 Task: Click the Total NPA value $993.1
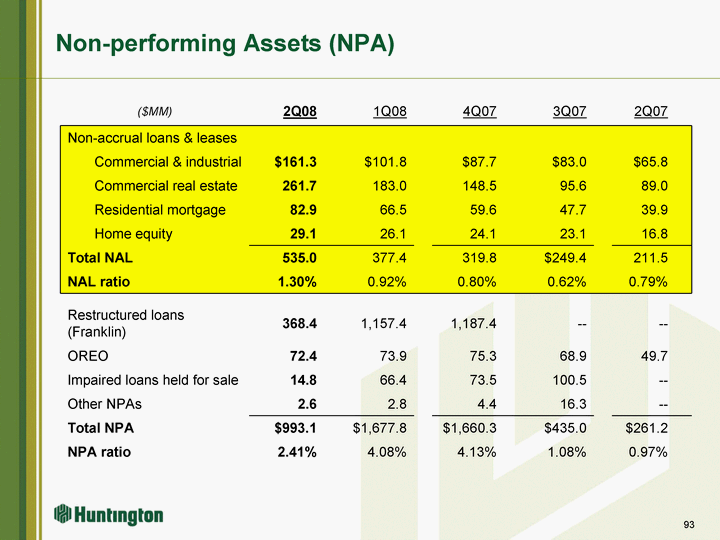[x=295, y=427]
